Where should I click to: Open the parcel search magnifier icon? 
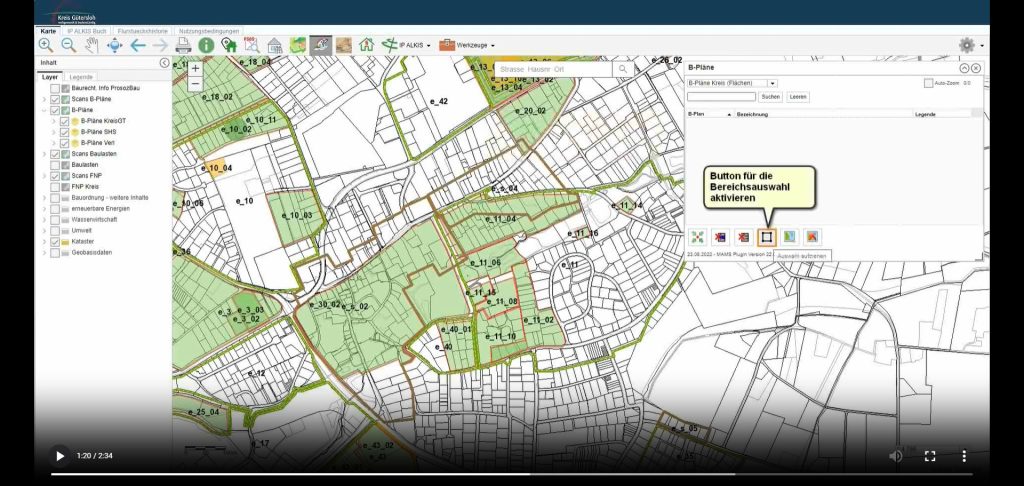point(251,45)
